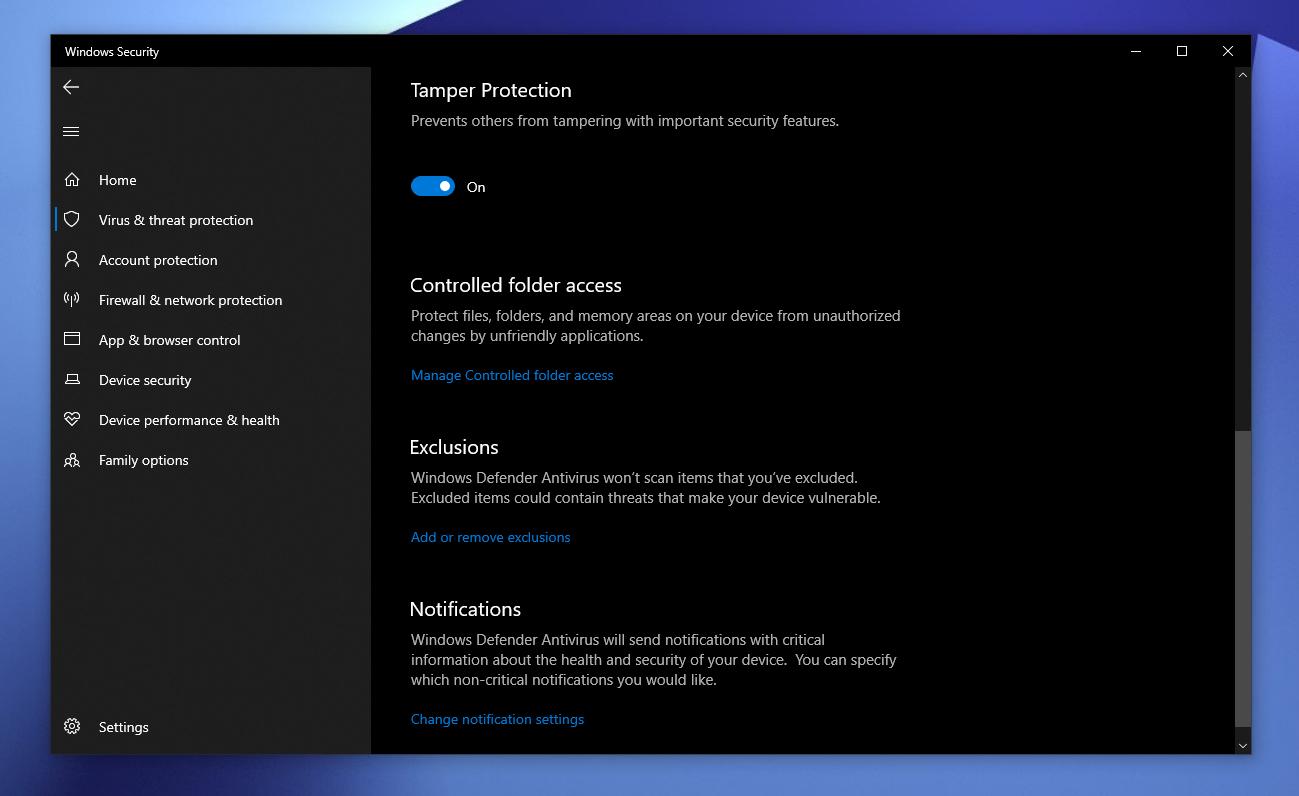This screenshot has height=796, width=1299.
Task: Click the shield icon for Virus protection
Action: coord(72,220)
